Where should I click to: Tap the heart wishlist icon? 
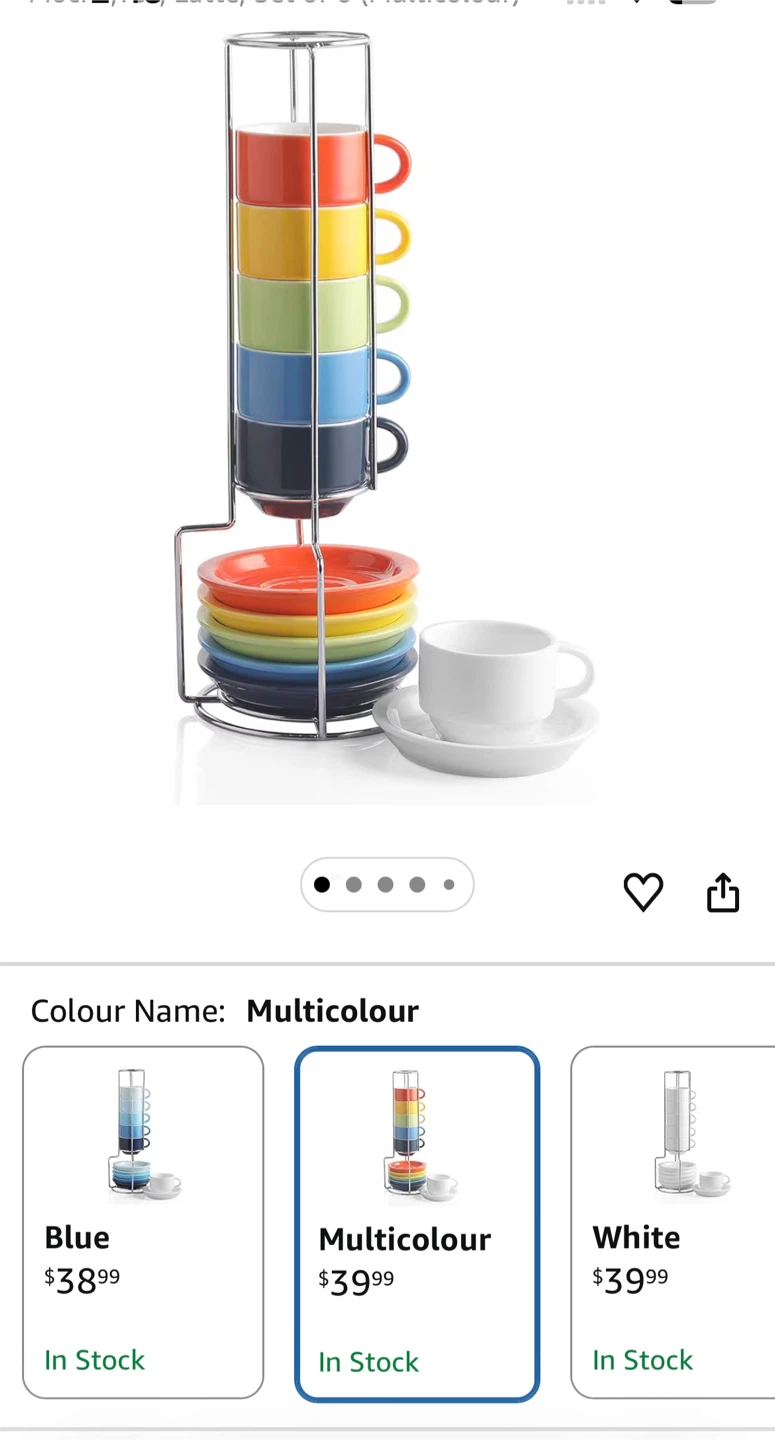[x=643, y=892]
